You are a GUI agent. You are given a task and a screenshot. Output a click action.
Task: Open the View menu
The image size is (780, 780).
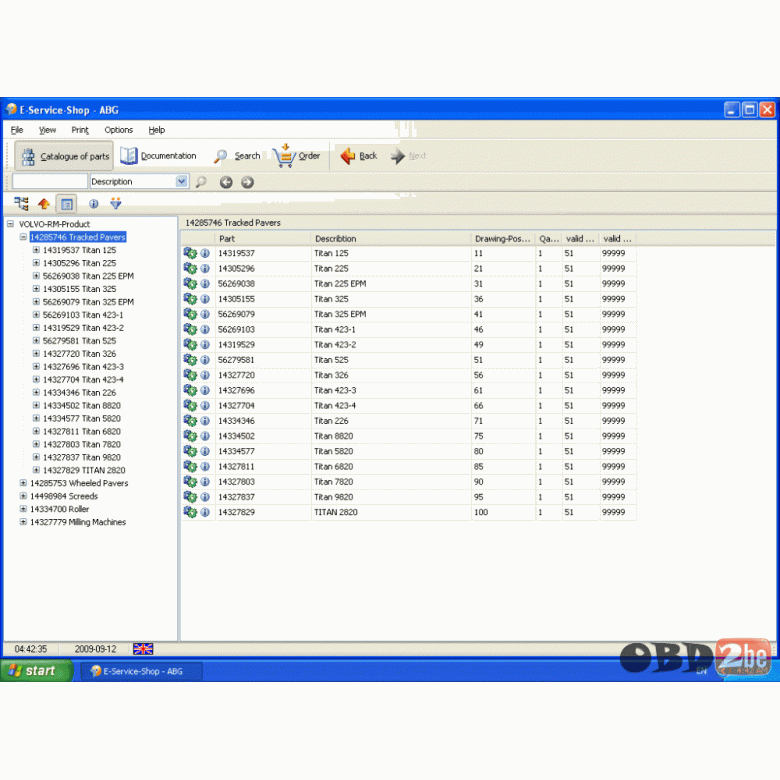click(x=47, y=130)
